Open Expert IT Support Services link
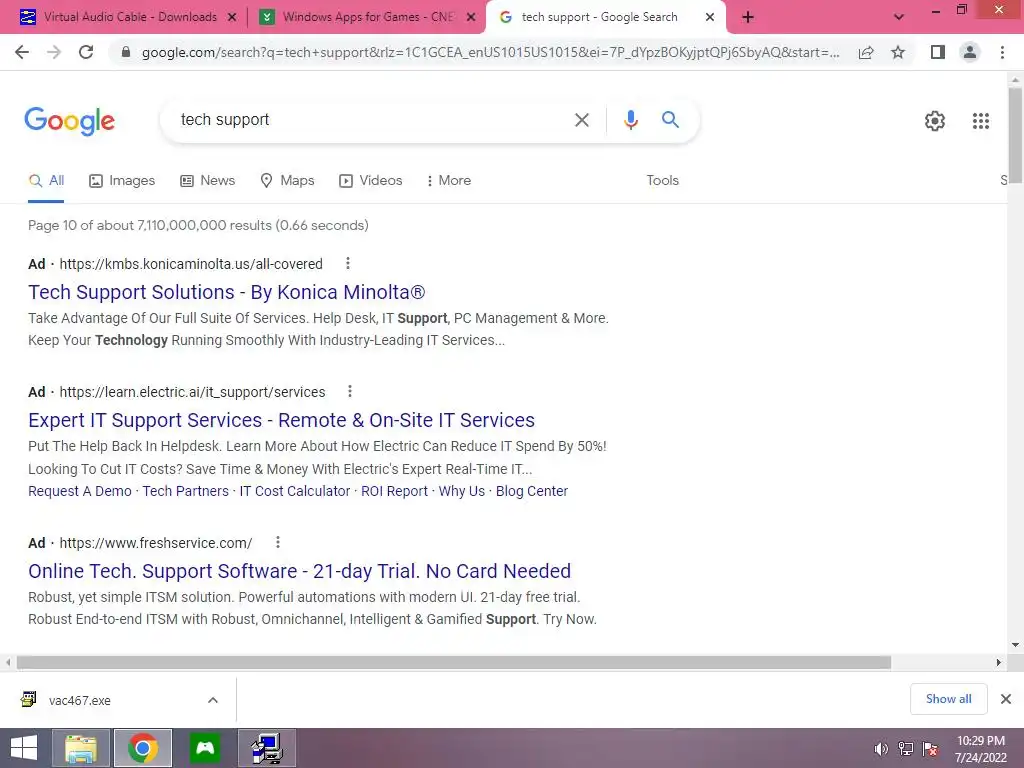1024x768 pixels. 281,420
